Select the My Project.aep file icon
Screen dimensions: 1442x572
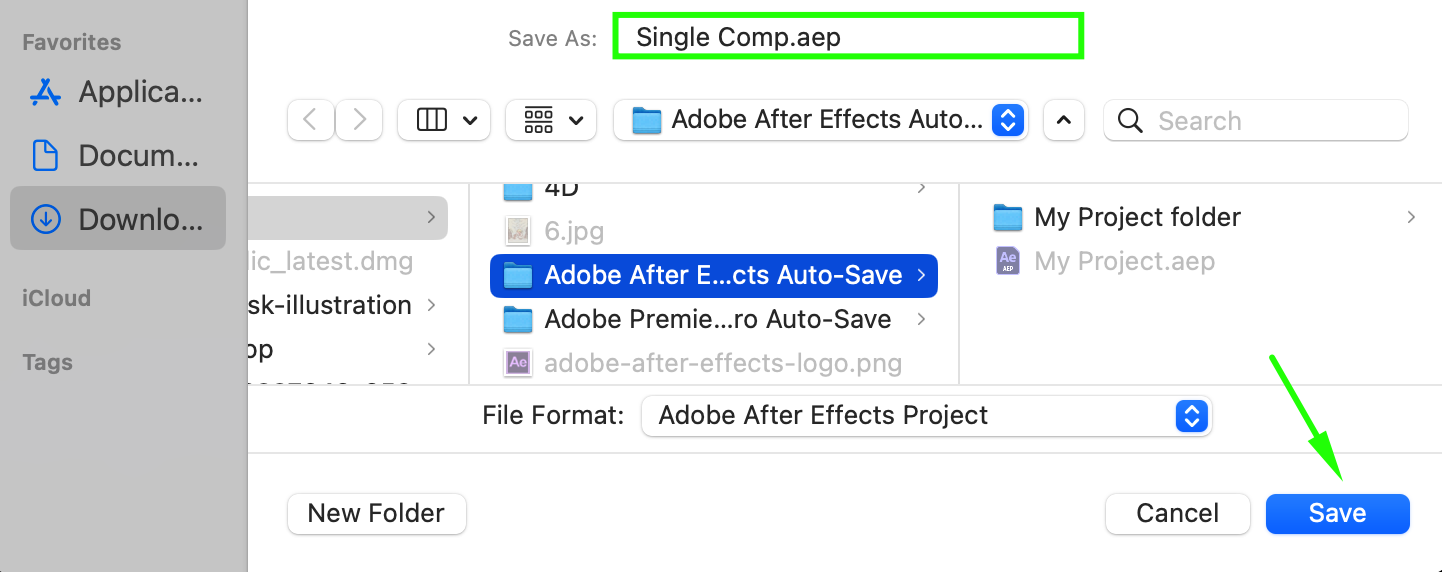[x=1008, y=261]
